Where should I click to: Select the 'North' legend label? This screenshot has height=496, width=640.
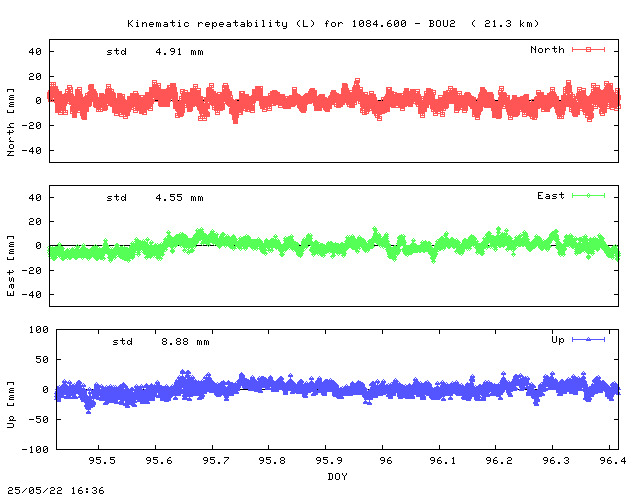(x=547, y=50)
